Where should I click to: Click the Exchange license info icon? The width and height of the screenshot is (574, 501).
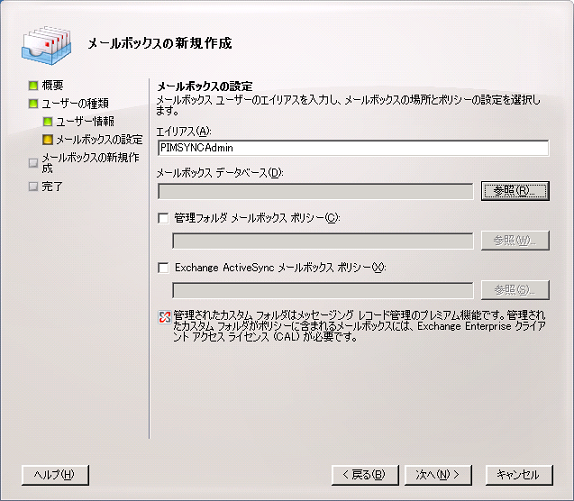point(164,317)
